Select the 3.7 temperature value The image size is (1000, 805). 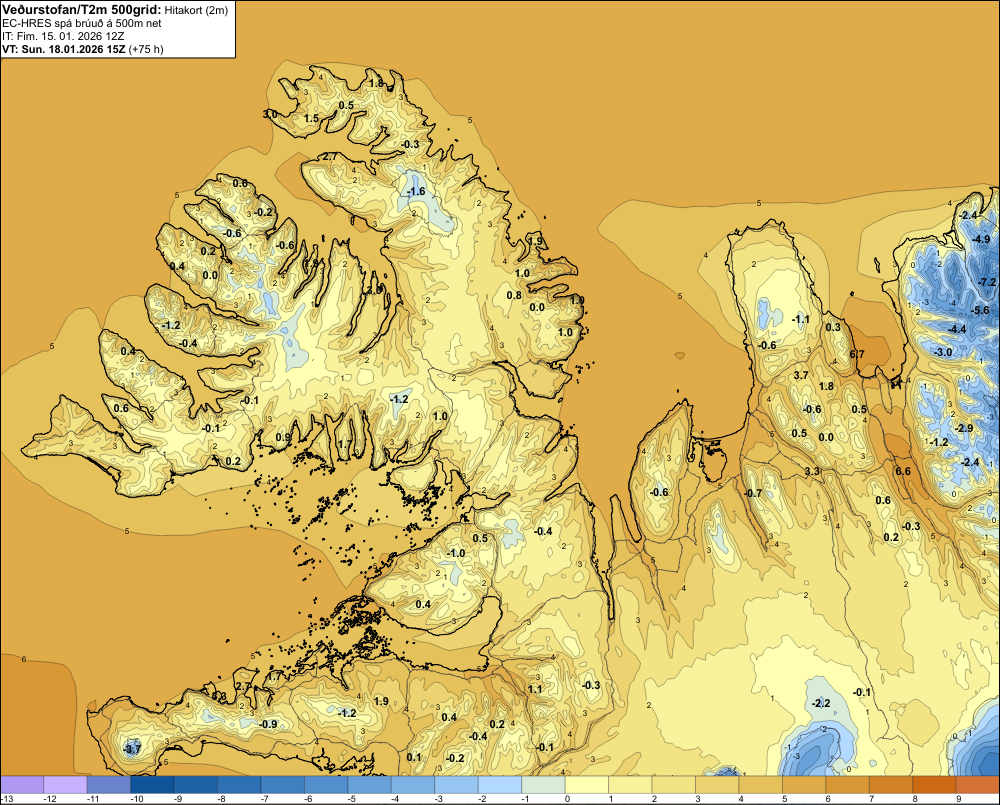(801, 375)
